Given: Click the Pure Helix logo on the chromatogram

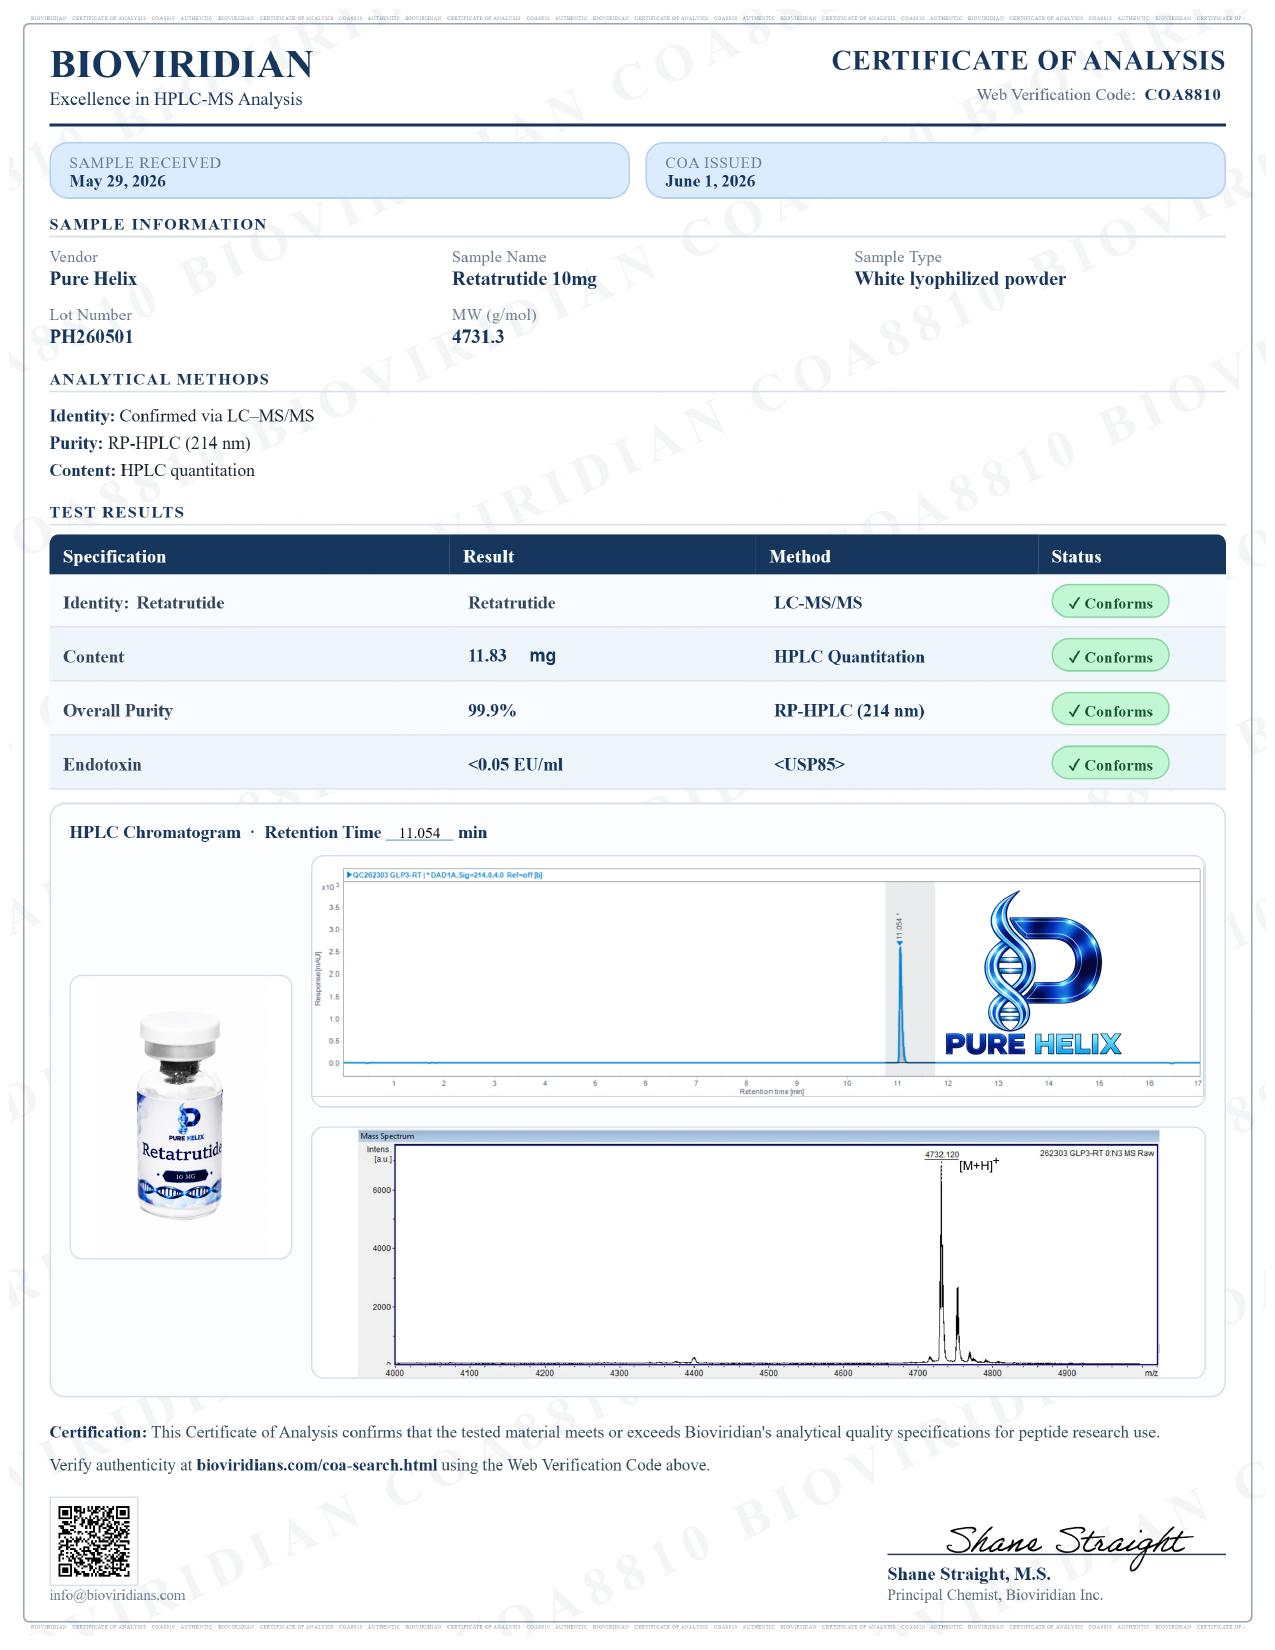Looking at the screenshot, I should coord(1033,973).
